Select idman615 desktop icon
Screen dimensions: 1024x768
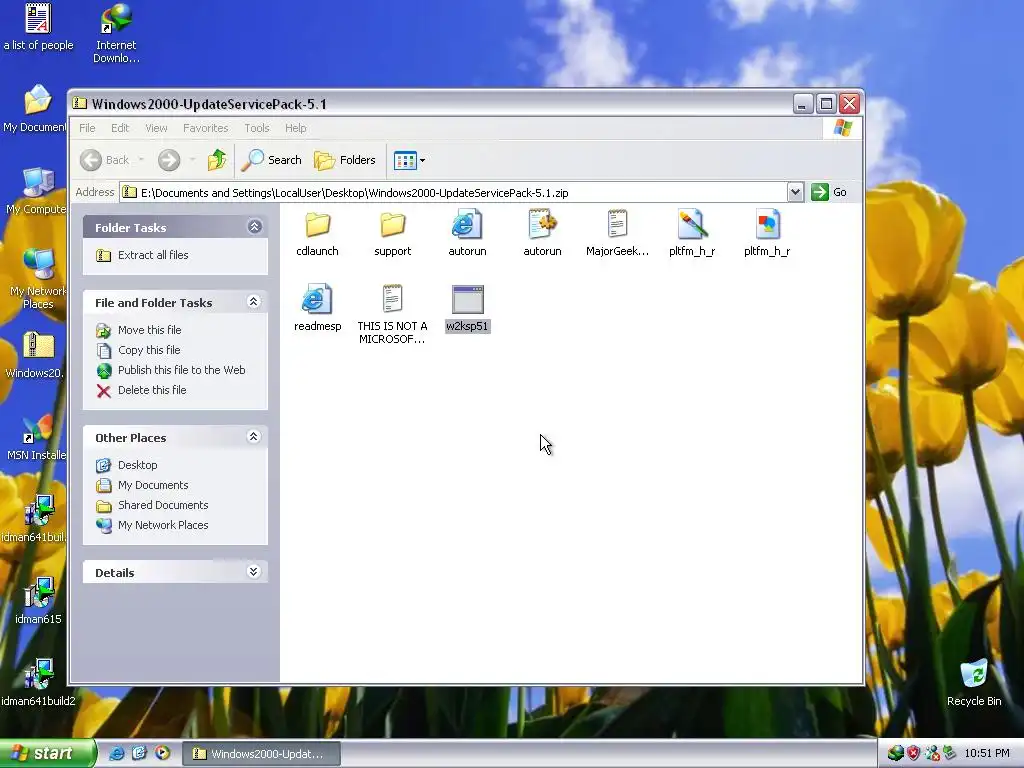click(x=38, y=601)
